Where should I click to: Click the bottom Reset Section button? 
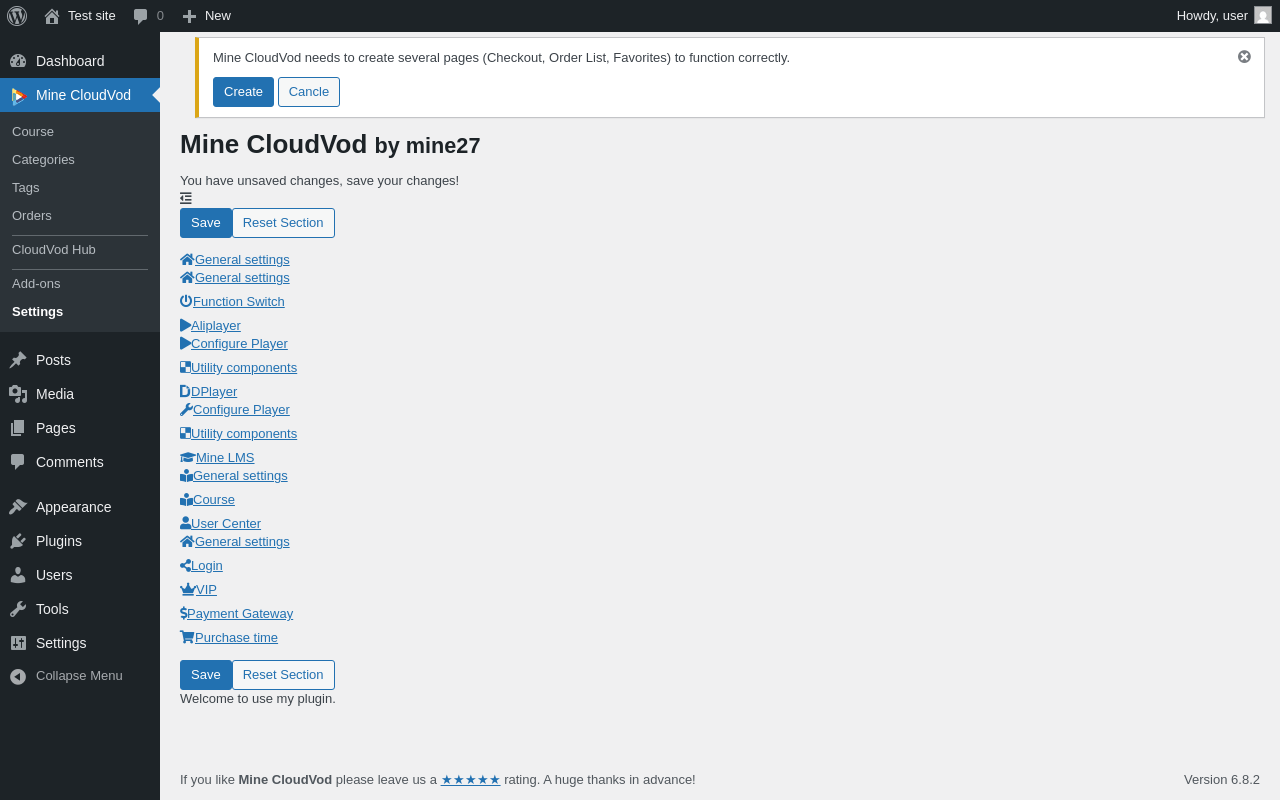click(x=283, y=675)
